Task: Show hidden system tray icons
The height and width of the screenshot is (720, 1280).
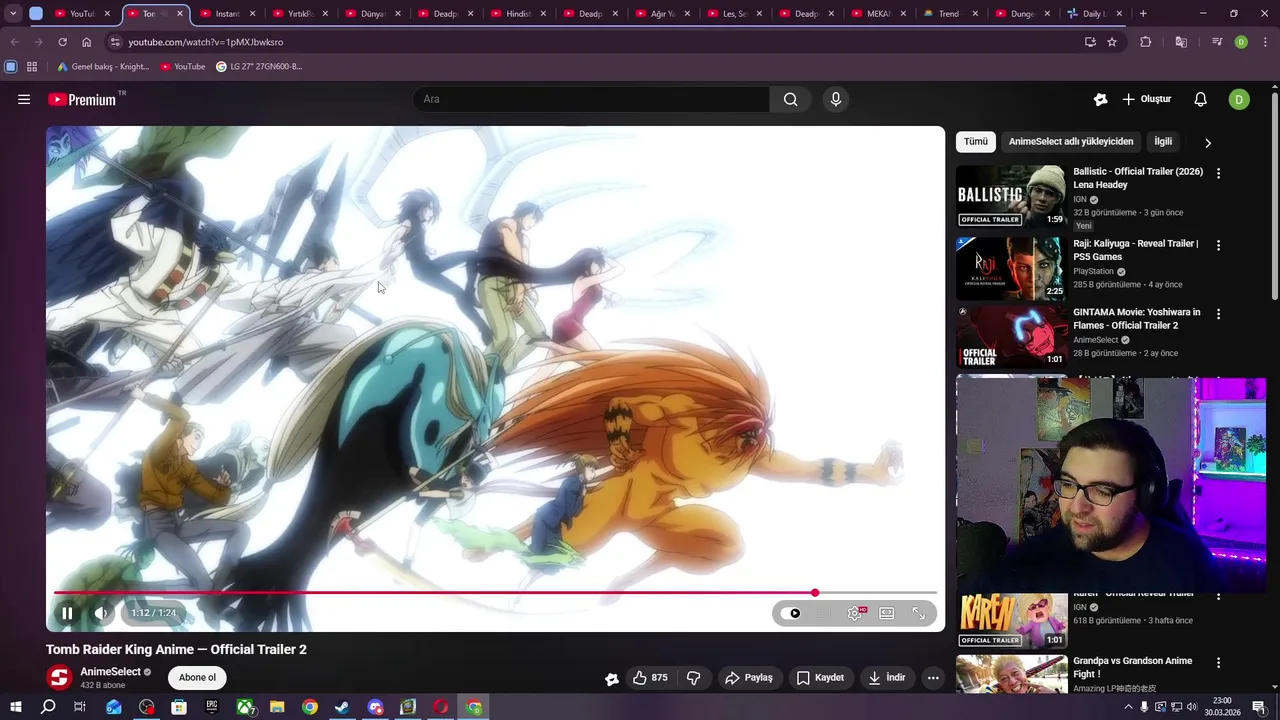Action: [1128, 707]
